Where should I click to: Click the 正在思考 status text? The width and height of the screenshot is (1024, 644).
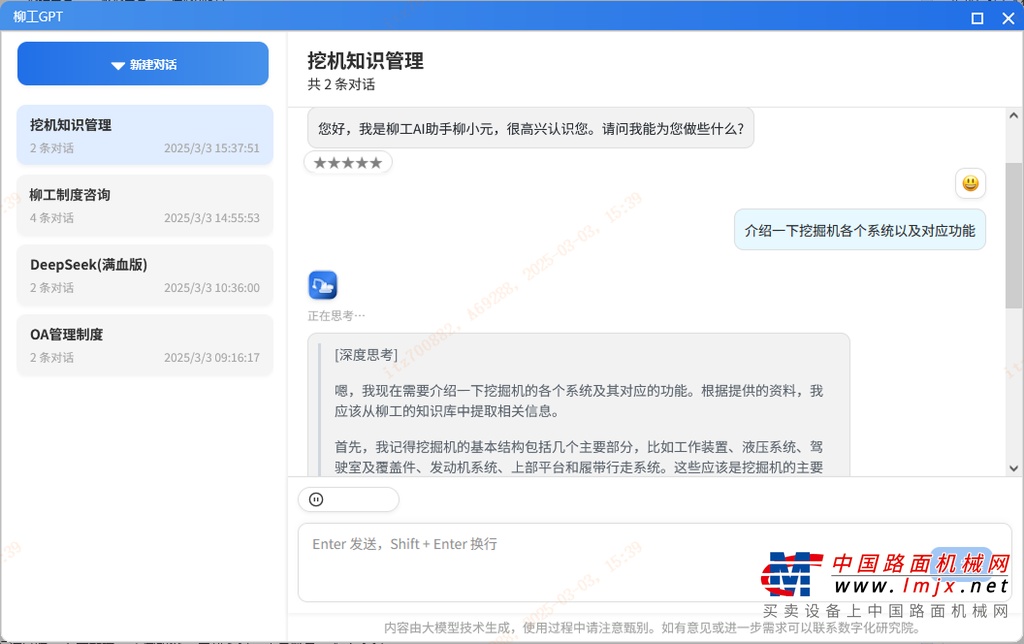336,315
